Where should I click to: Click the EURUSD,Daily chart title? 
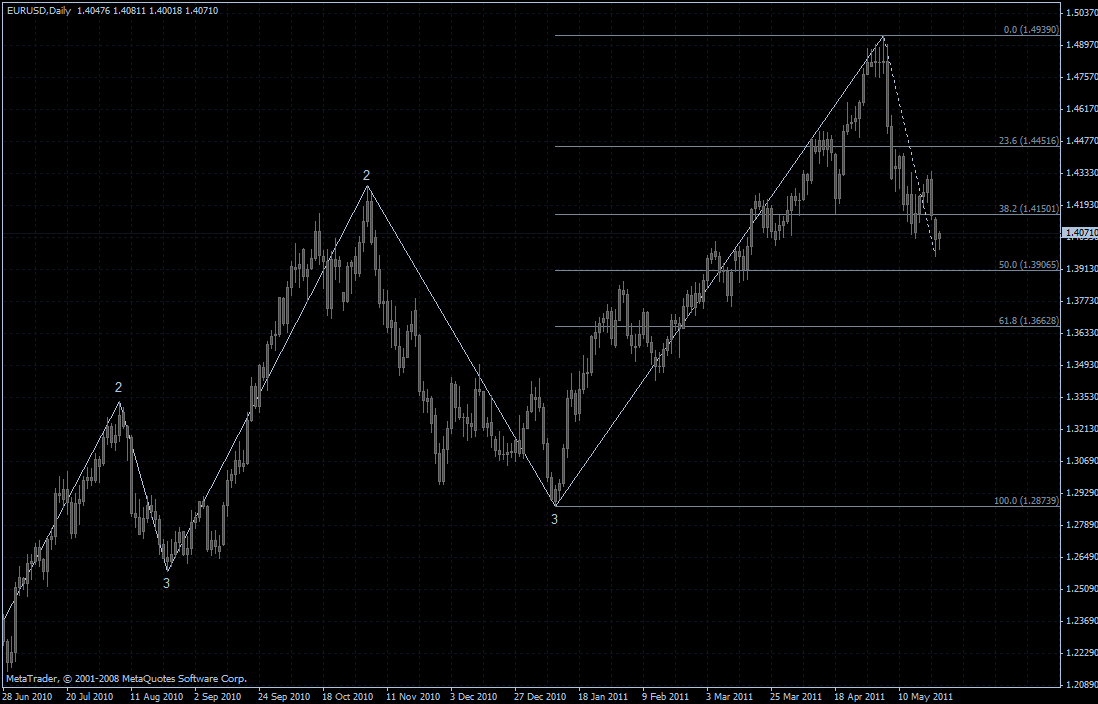pyautogui.click(x=38, y=11)
